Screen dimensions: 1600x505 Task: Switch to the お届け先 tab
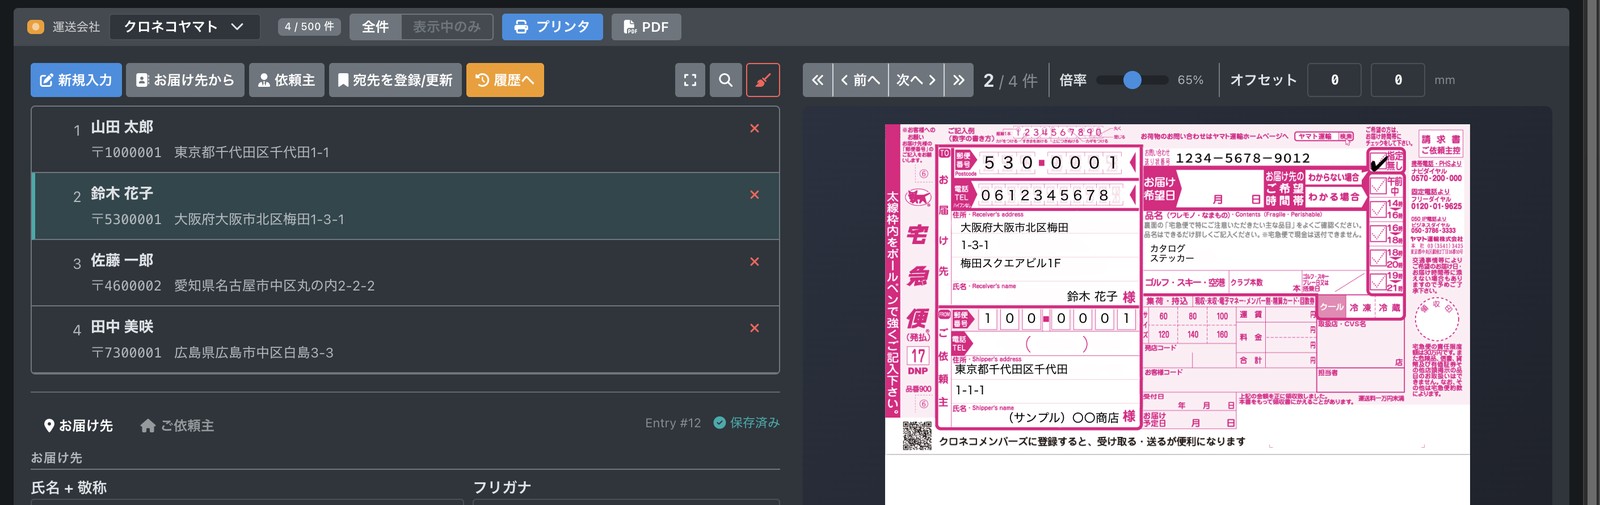[x=78, y=425]
